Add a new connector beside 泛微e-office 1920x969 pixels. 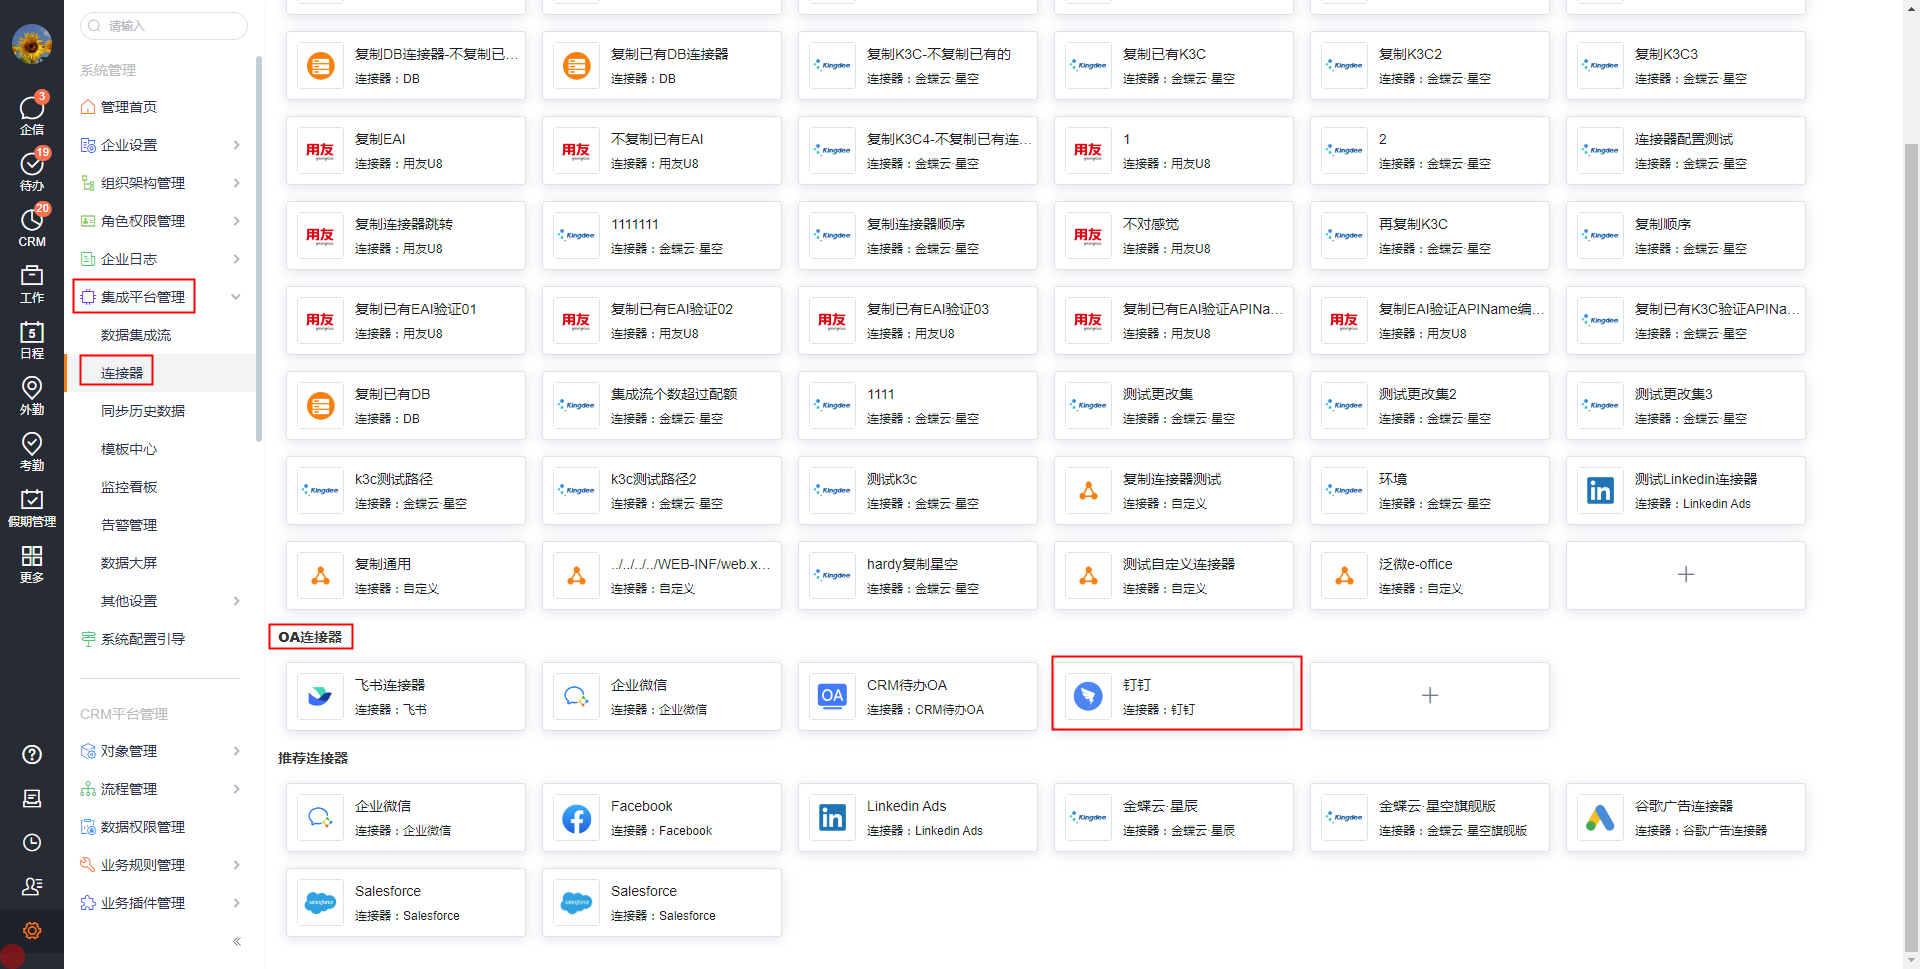pyautogui.click(x=1686, y=575)
